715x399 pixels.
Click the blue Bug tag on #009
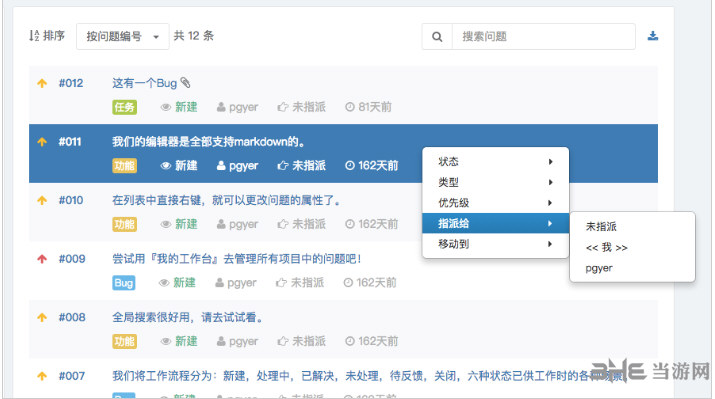(124, 283)
